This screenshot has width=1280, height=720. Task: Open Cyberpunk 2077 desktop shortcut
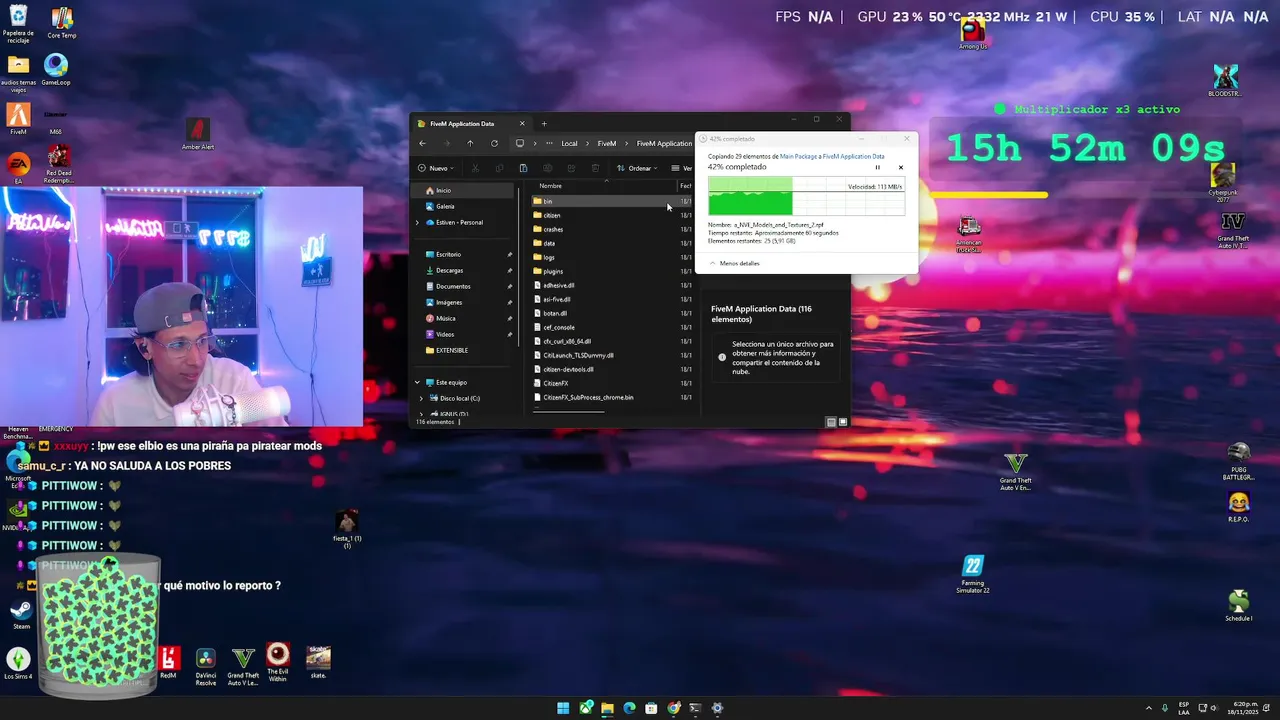coord(1223,181)
